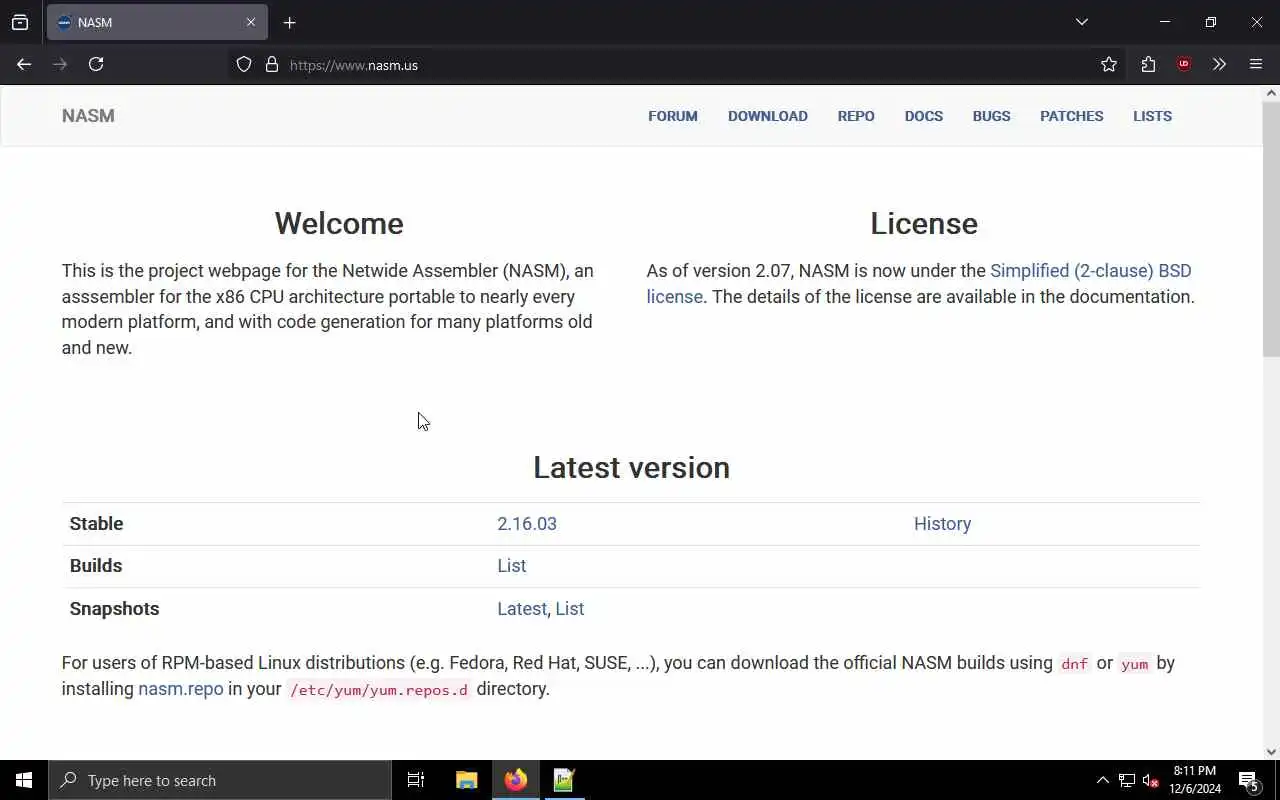This screenshot has height=800, width=1280.
Task: Open the LISTS navigation item
Action: [1152, 116]
